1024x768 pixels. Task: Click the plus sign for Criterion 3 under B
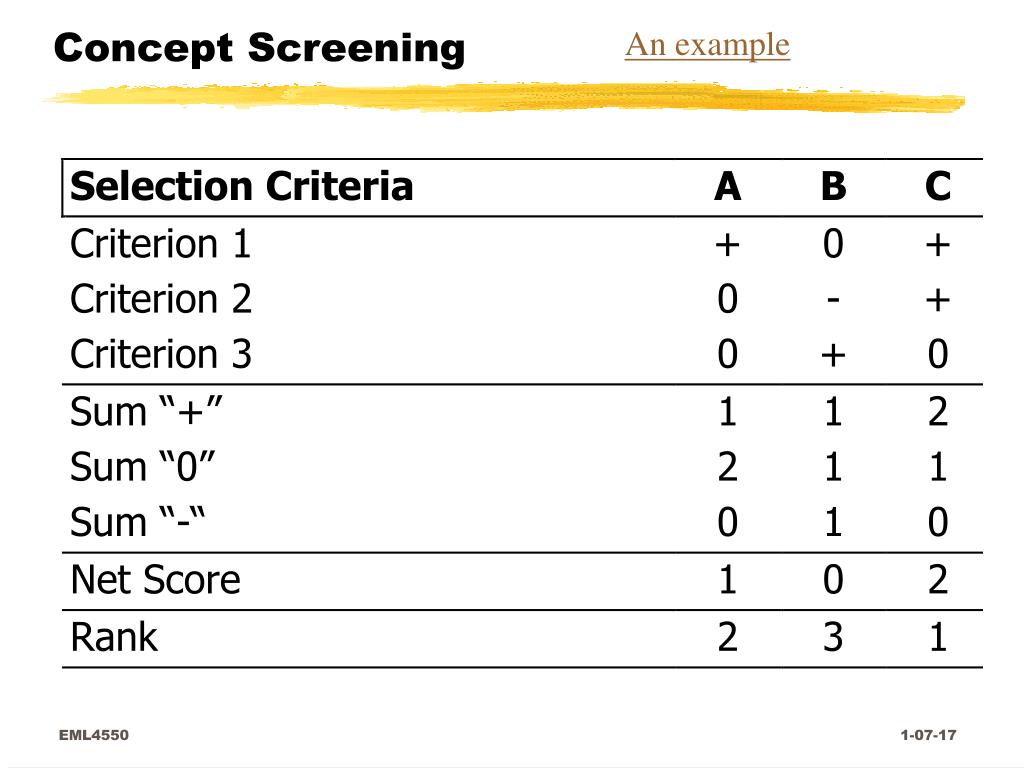[833, 357]
